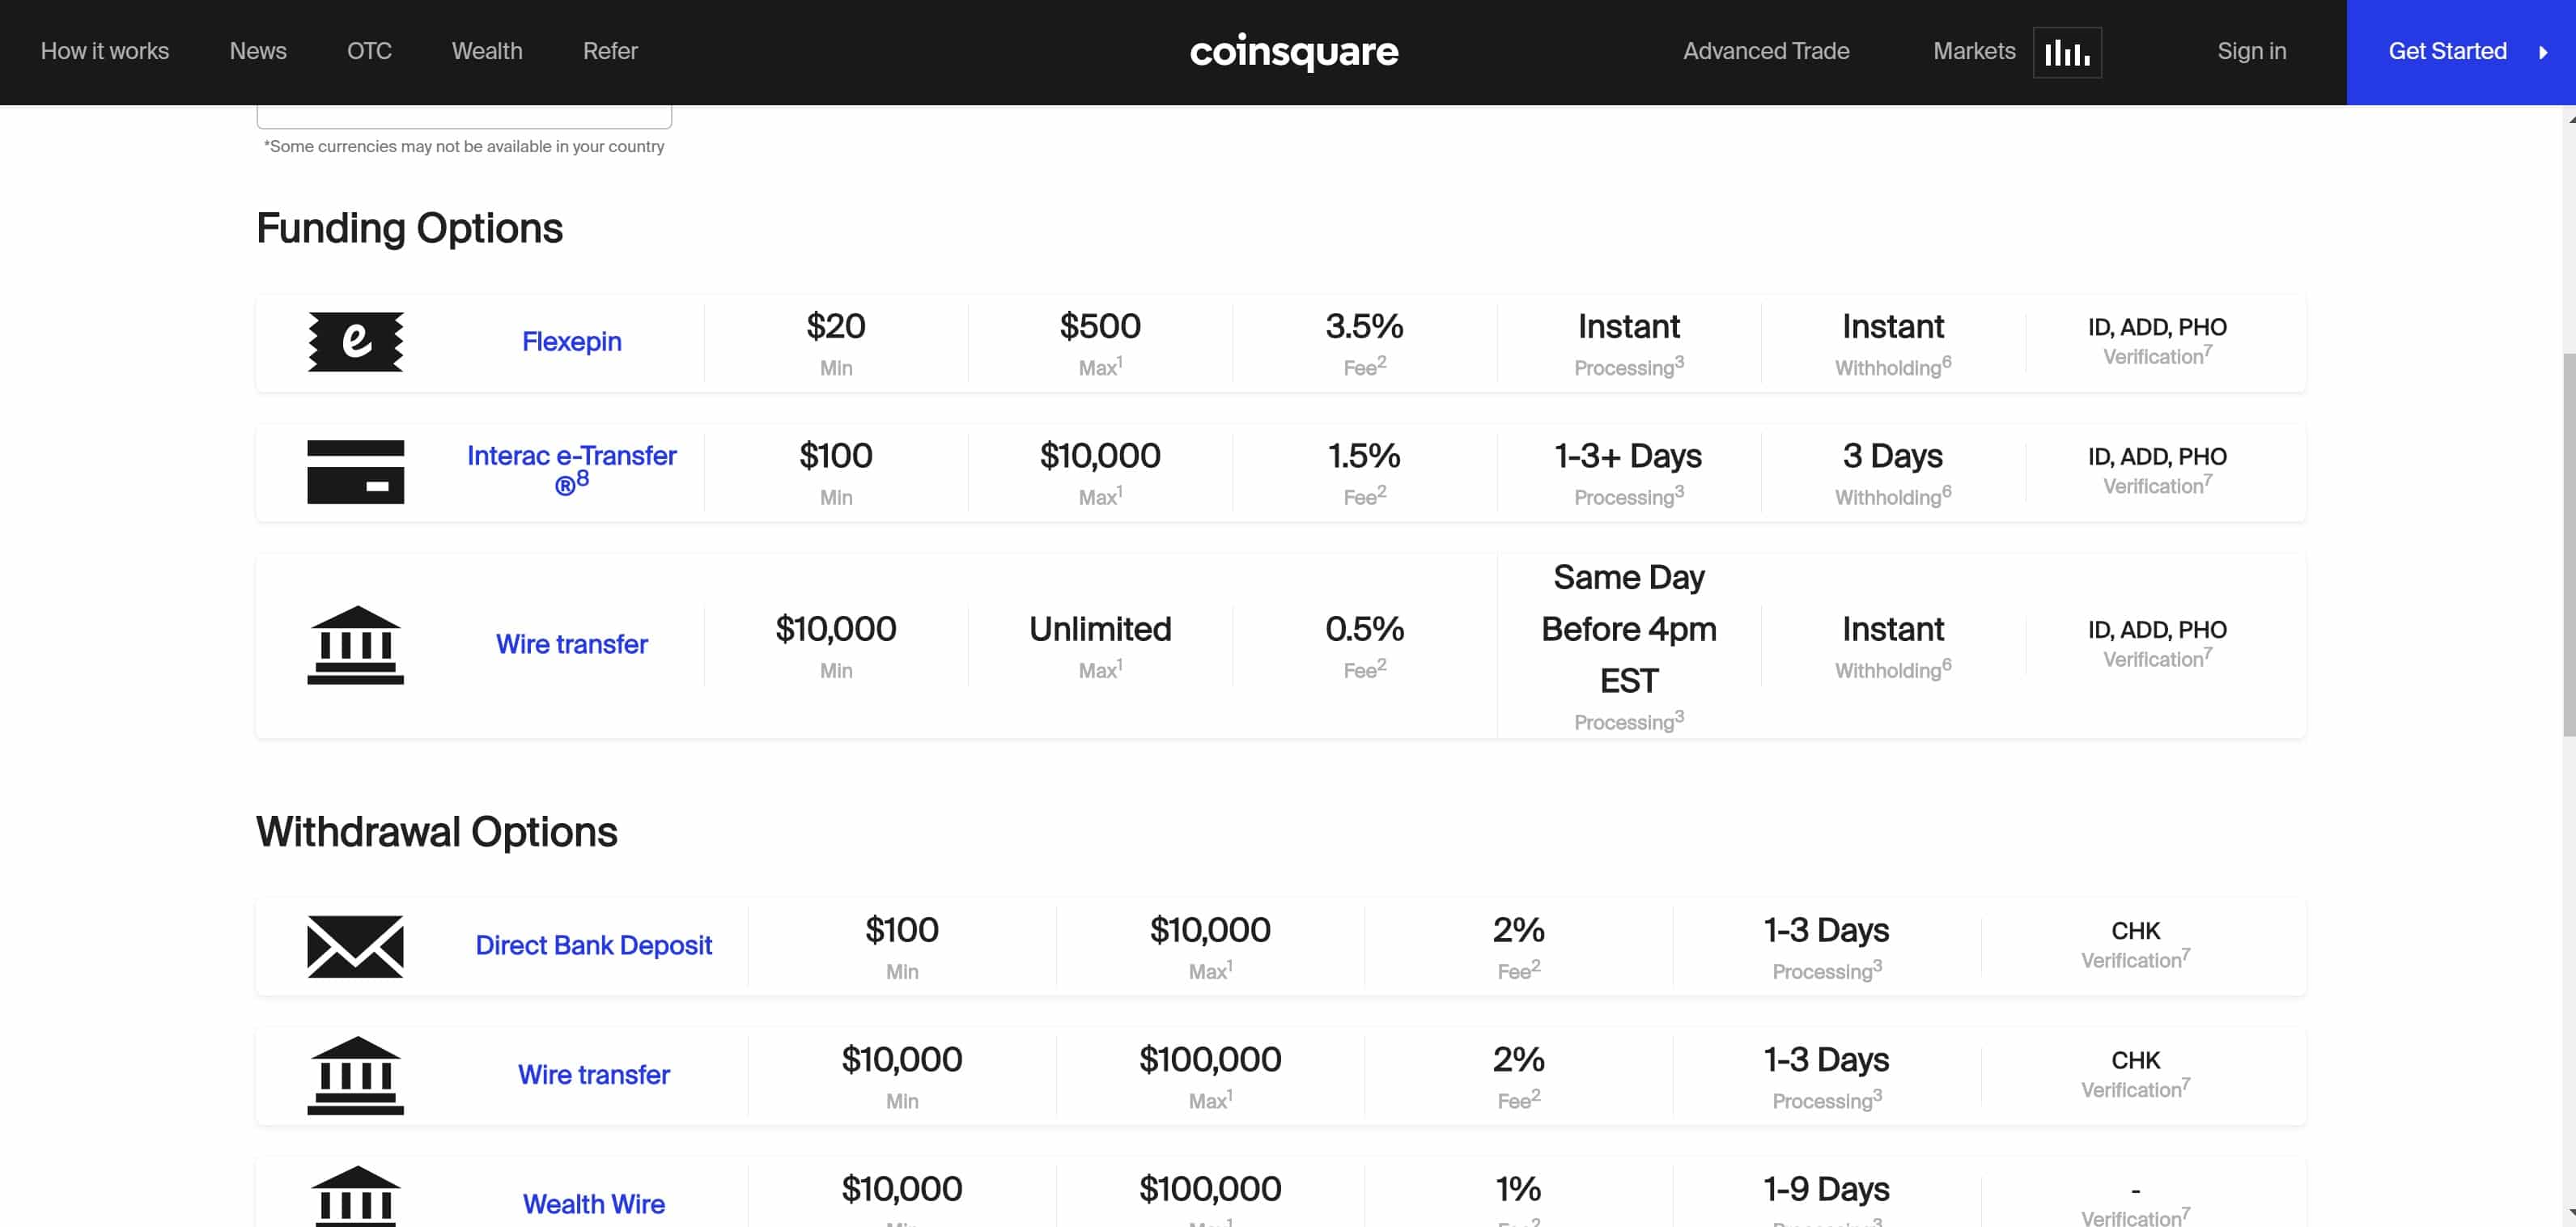Click the Direct Bank Deposit withdrawal link
This screenshot has width=2576, height=1227.
(x=593, y=946)
